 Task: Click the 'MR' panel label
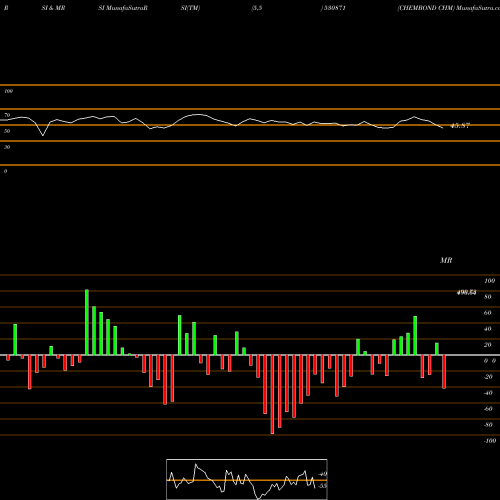pos(446,260)
